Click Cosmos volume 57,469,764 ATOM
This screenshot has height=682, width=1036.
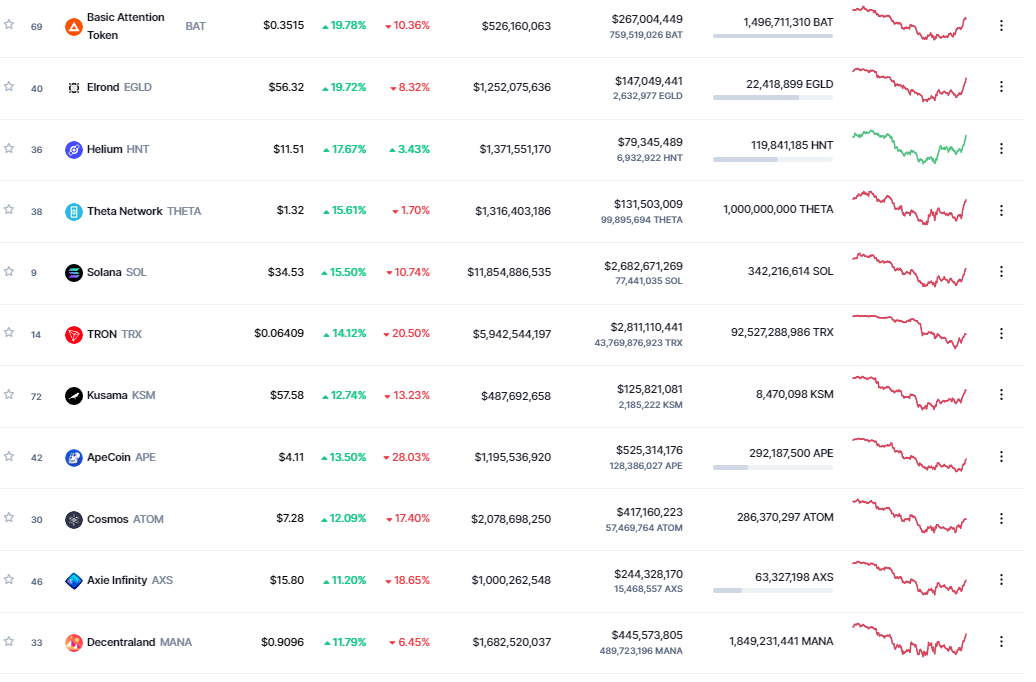[x=644, y=528]
